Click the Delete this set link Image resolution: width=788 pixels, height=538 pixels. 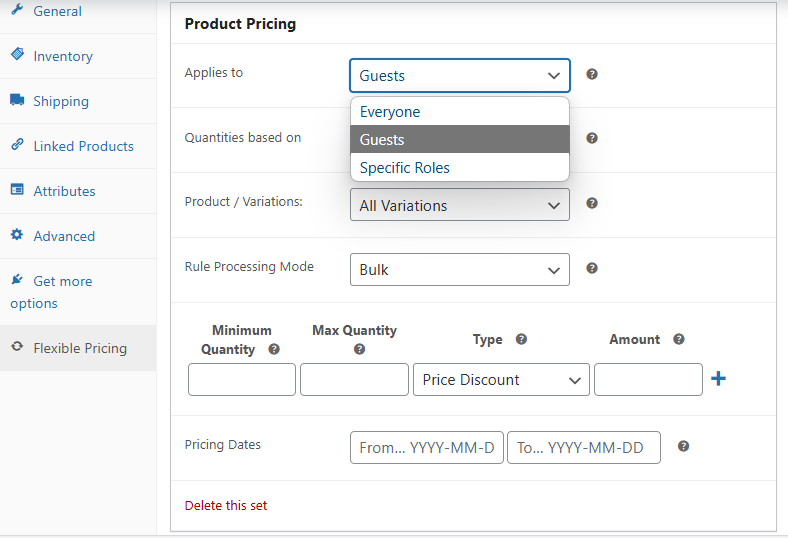point(226,506)
